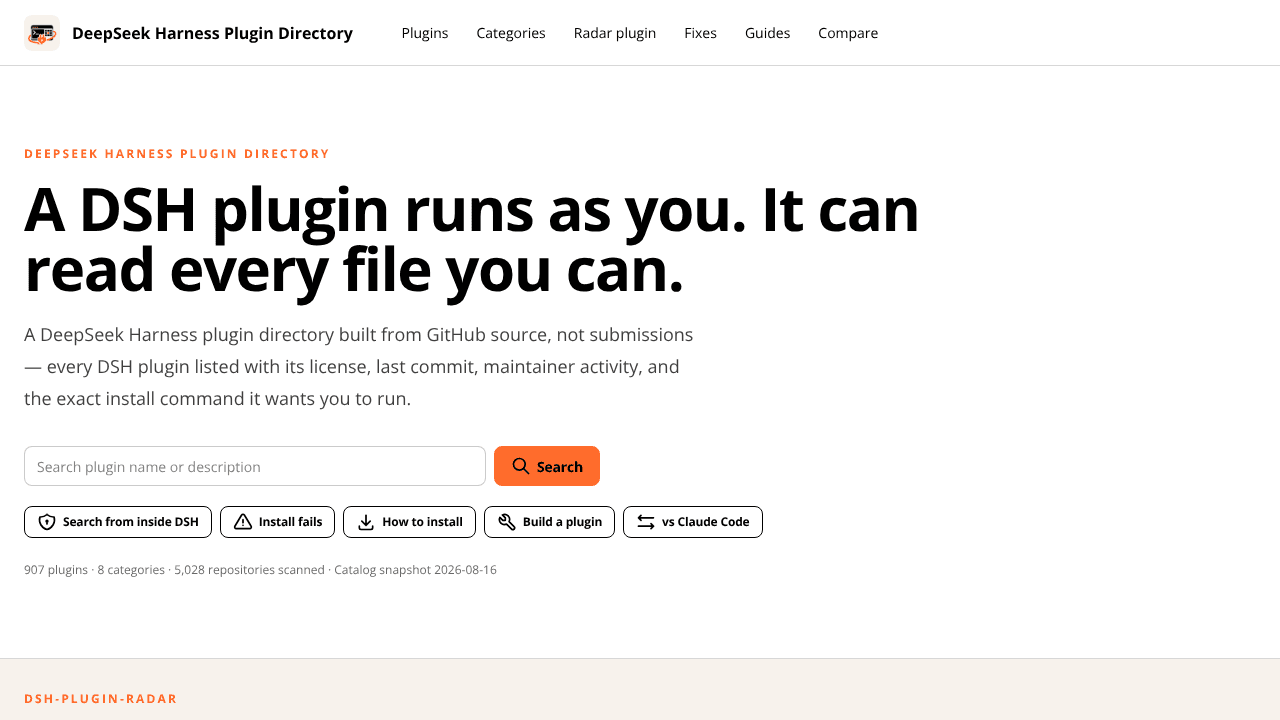
Task: Click the DeepSeek Harness logo icon
Action: click(42, 33)
